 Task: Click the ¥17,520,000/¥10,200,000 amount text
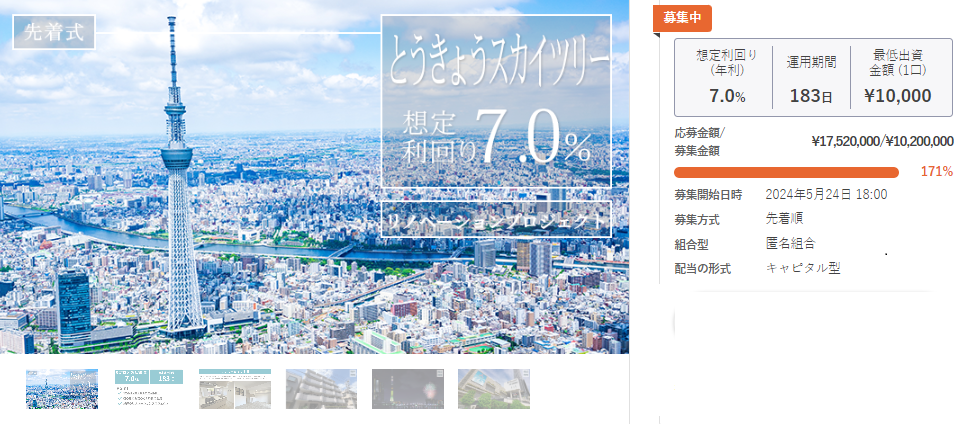tap(883, 142)
